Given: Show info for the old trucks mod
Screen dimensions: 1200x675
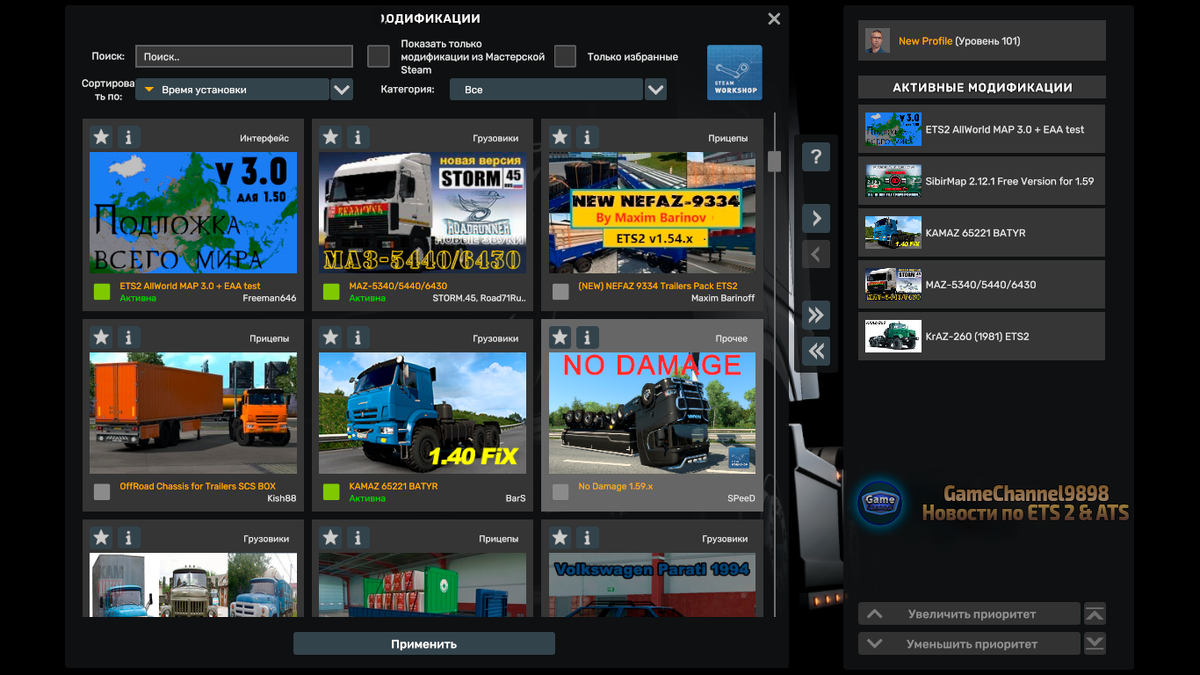Looking at the screenshot, I should 128,537.
